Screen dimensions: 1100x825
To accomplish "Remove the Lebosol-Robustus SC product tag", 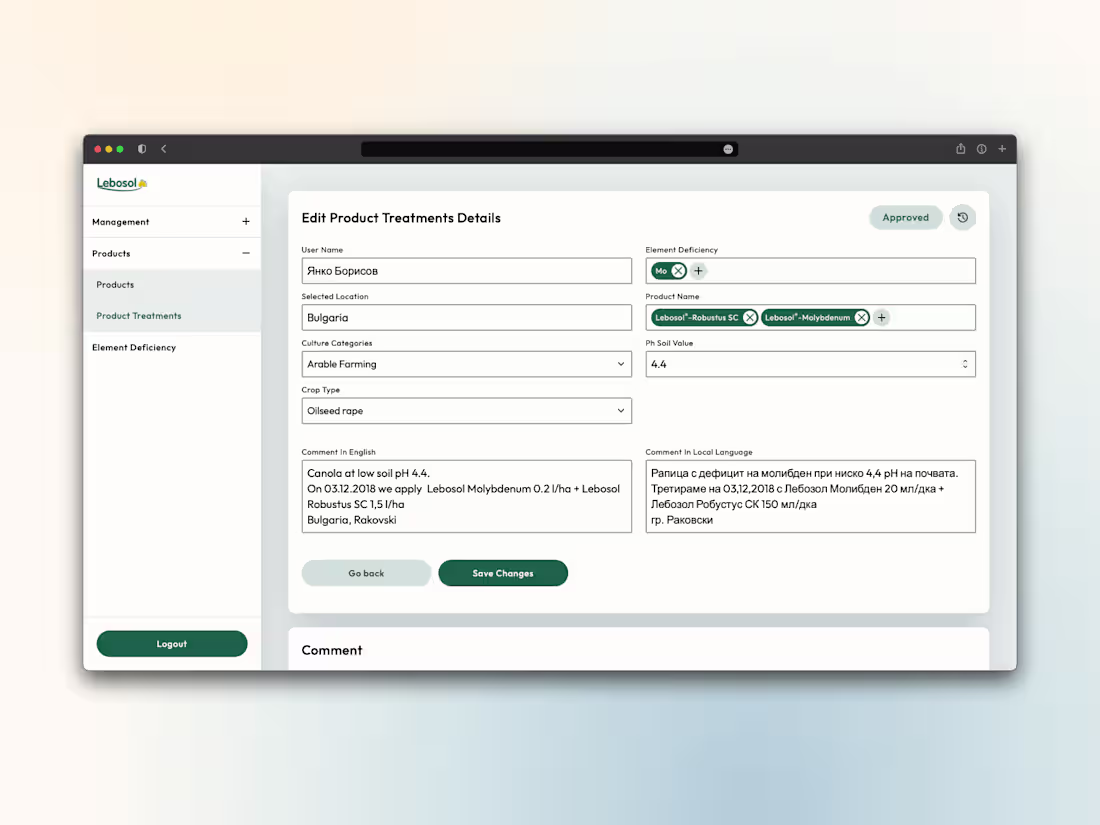I will coord(751,317).
